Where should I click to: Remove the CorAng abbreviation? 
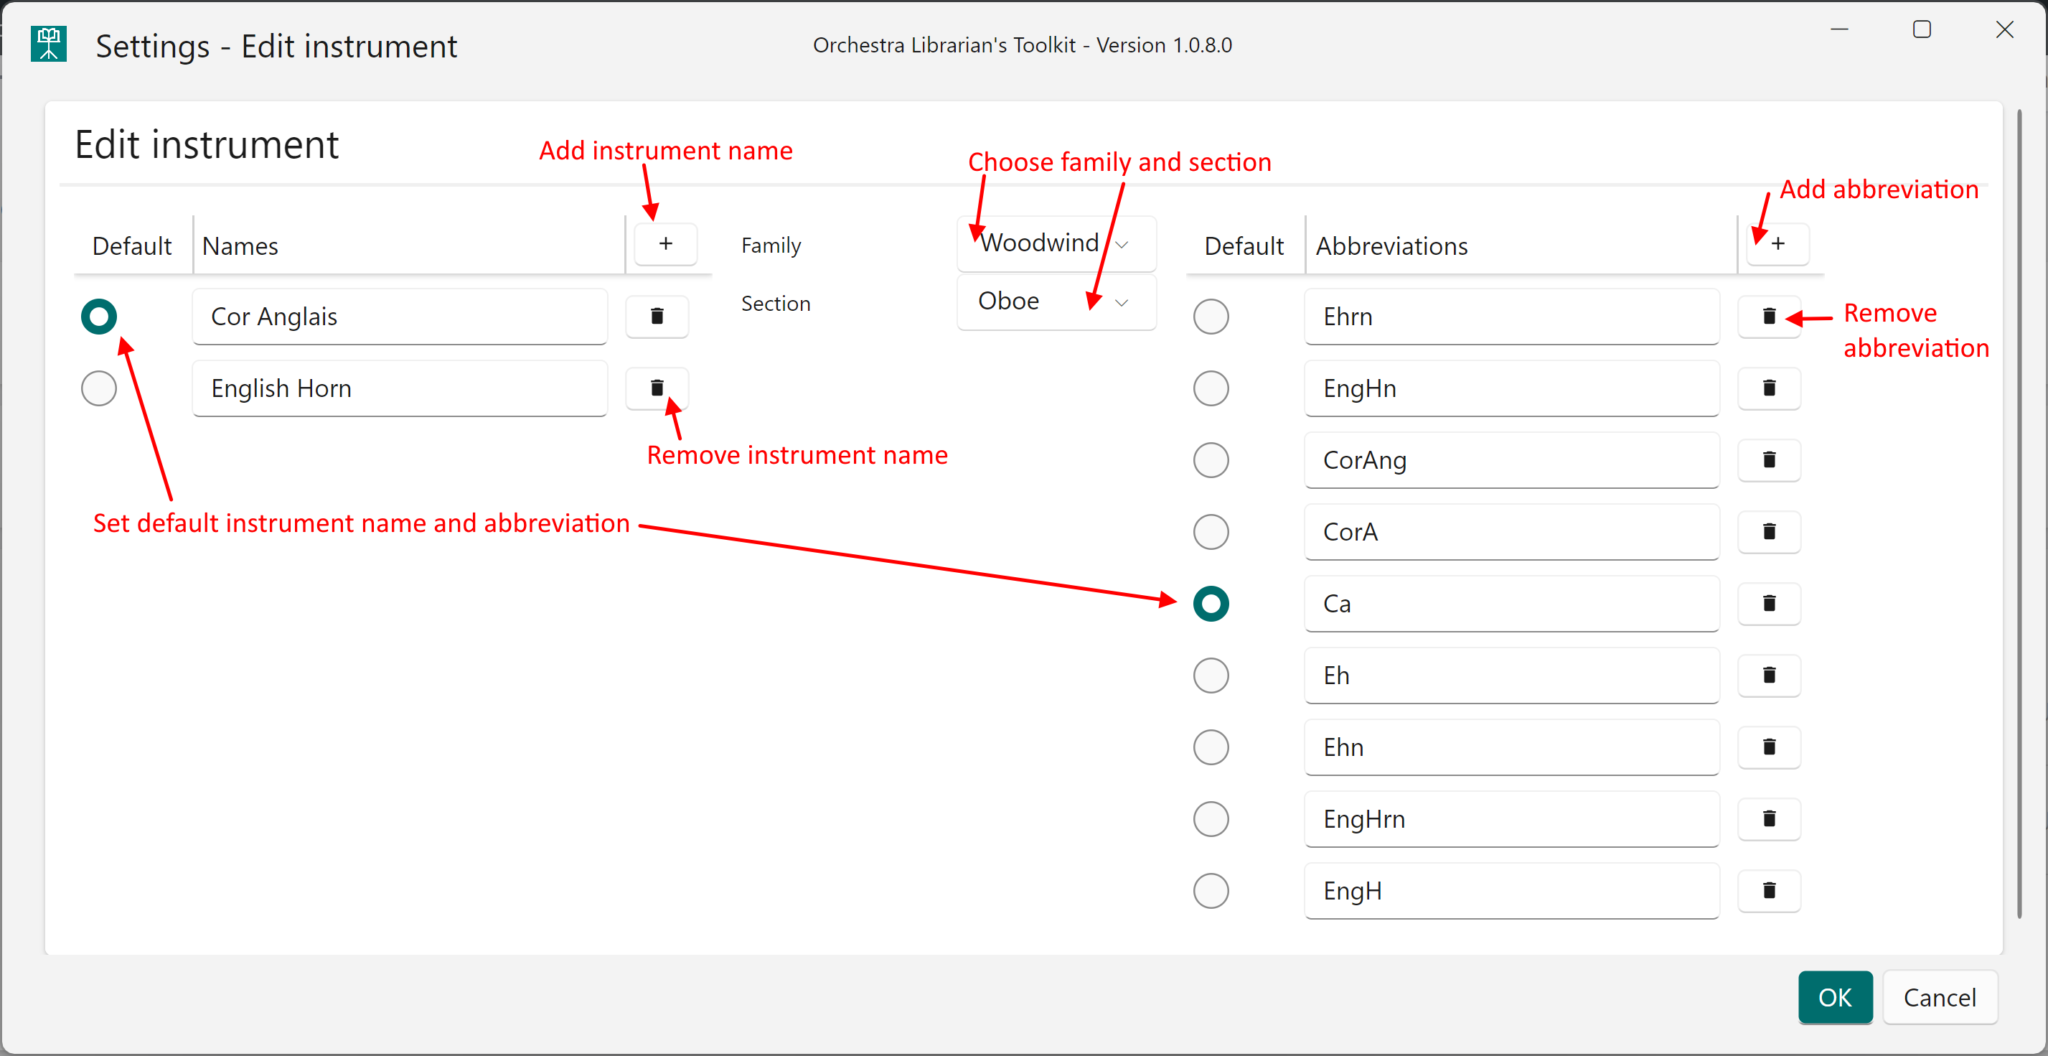1769,460
